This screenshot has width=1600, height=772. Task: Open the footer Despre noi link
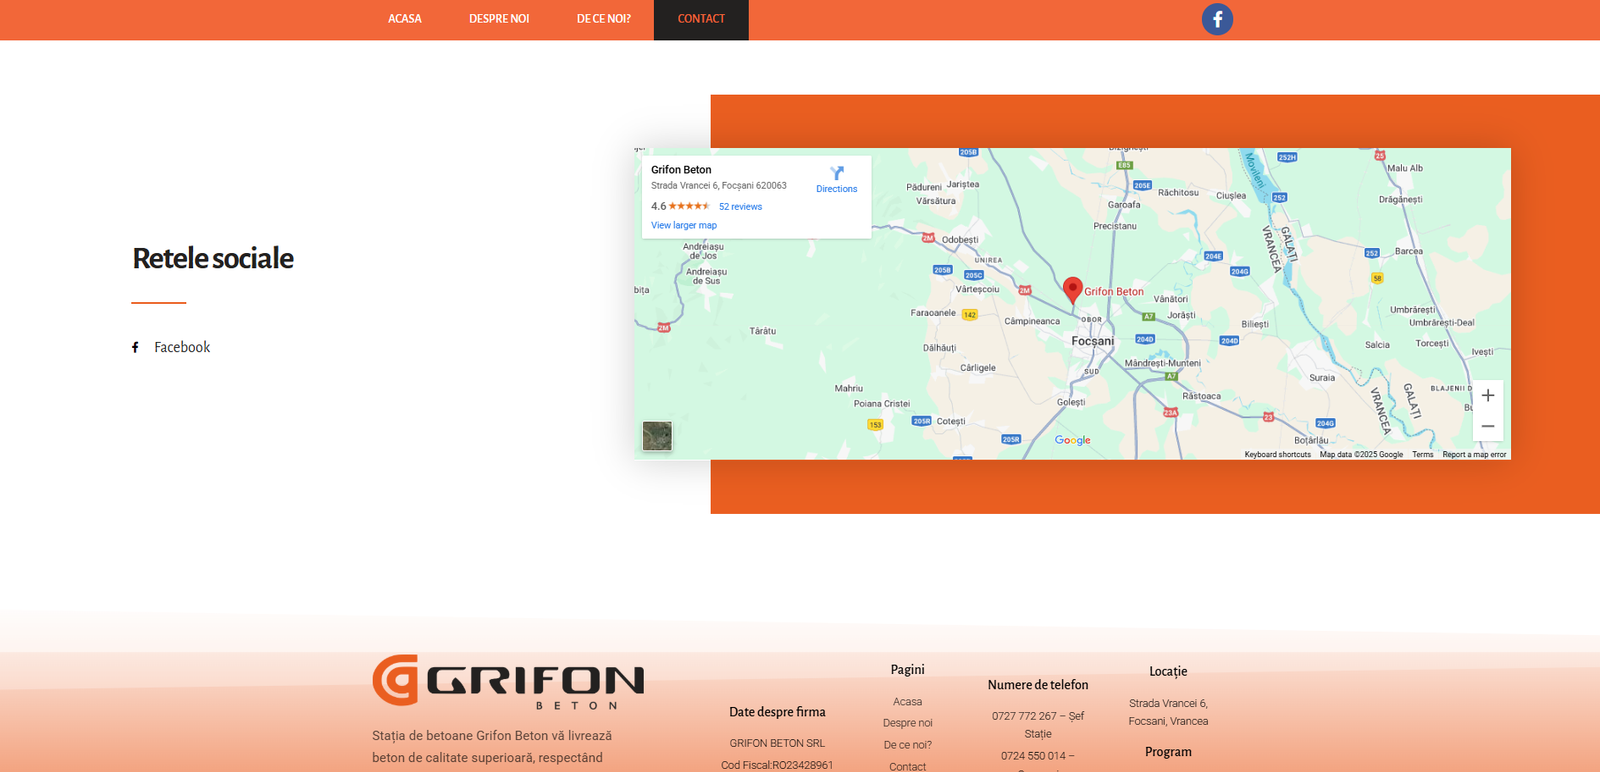coord(908,723)
